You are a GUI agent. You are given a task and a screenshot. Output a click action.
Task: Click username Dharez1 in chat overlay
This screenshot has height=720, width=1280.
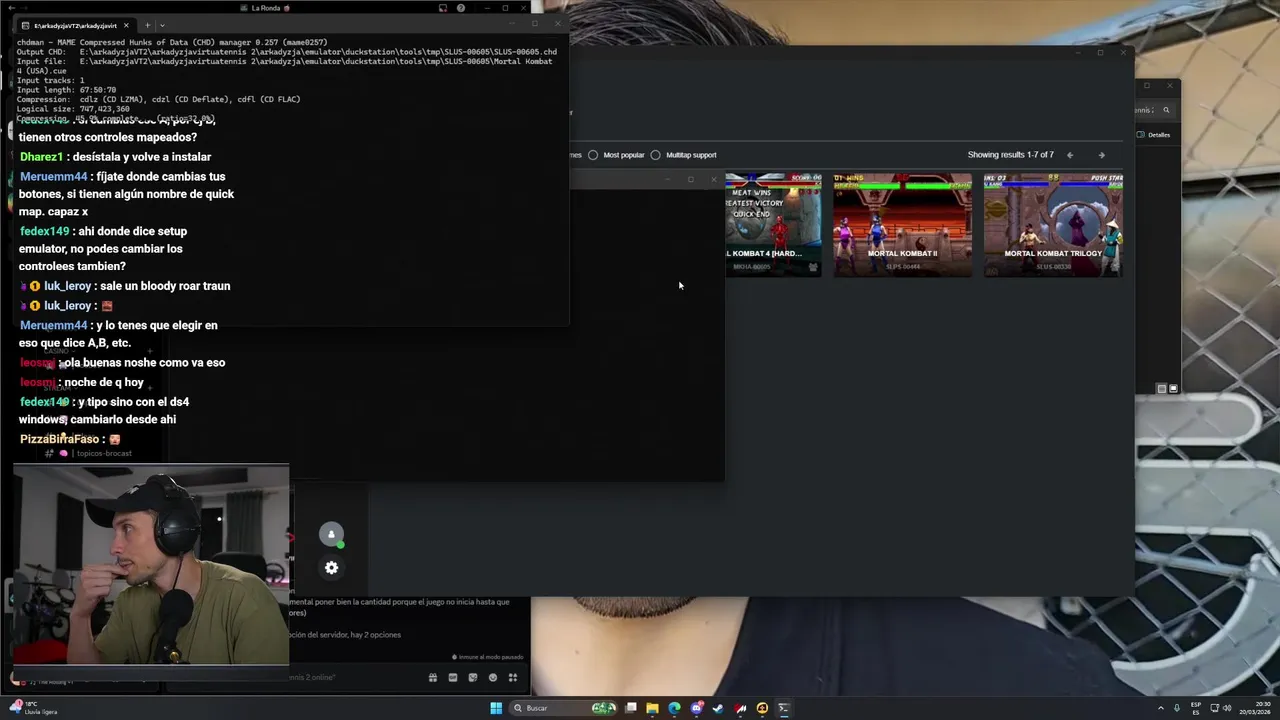pos(41,157)
